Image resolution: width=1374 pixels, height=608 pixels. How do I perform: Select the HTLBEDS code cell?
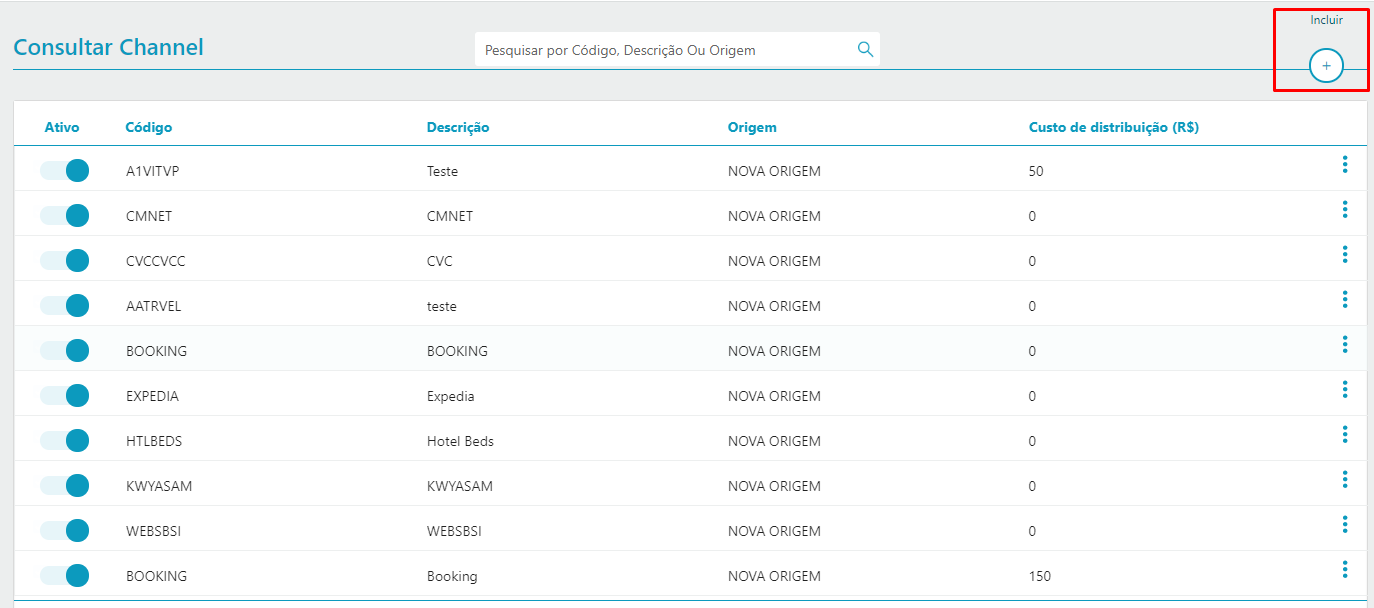coord(154,441)
